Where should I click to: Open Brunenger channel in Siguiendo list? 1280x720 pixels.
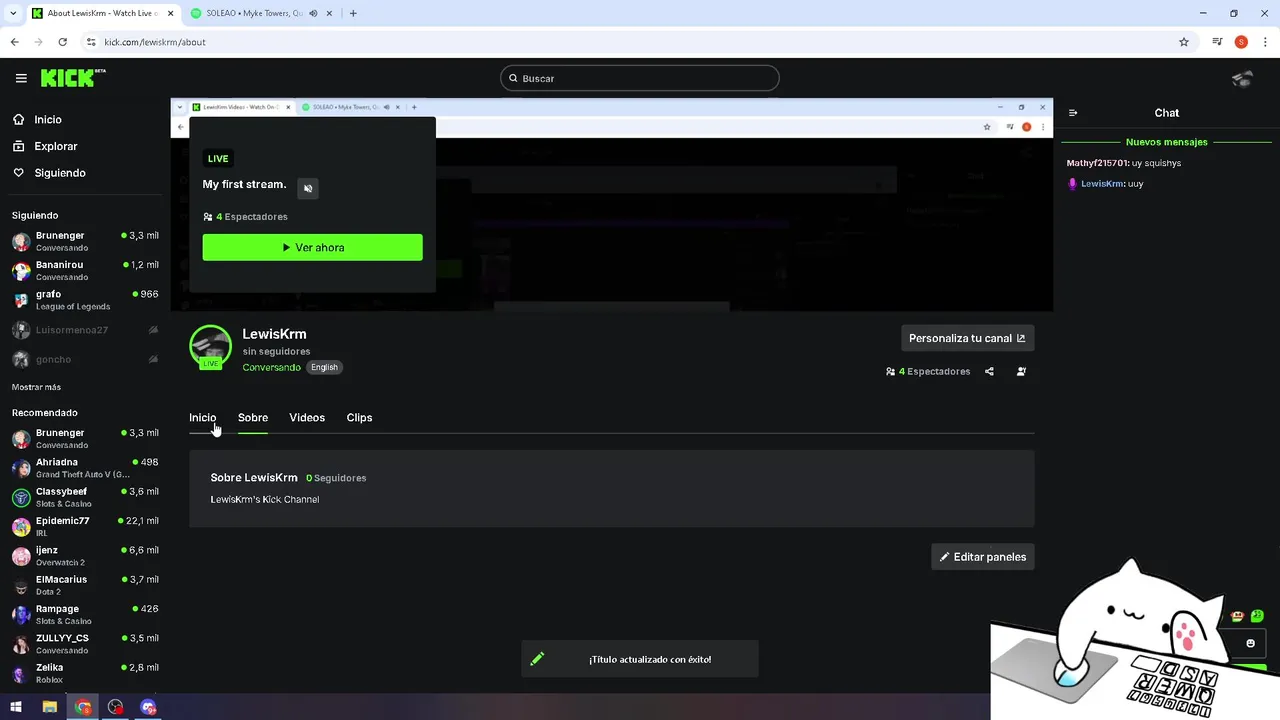[85, 241]
